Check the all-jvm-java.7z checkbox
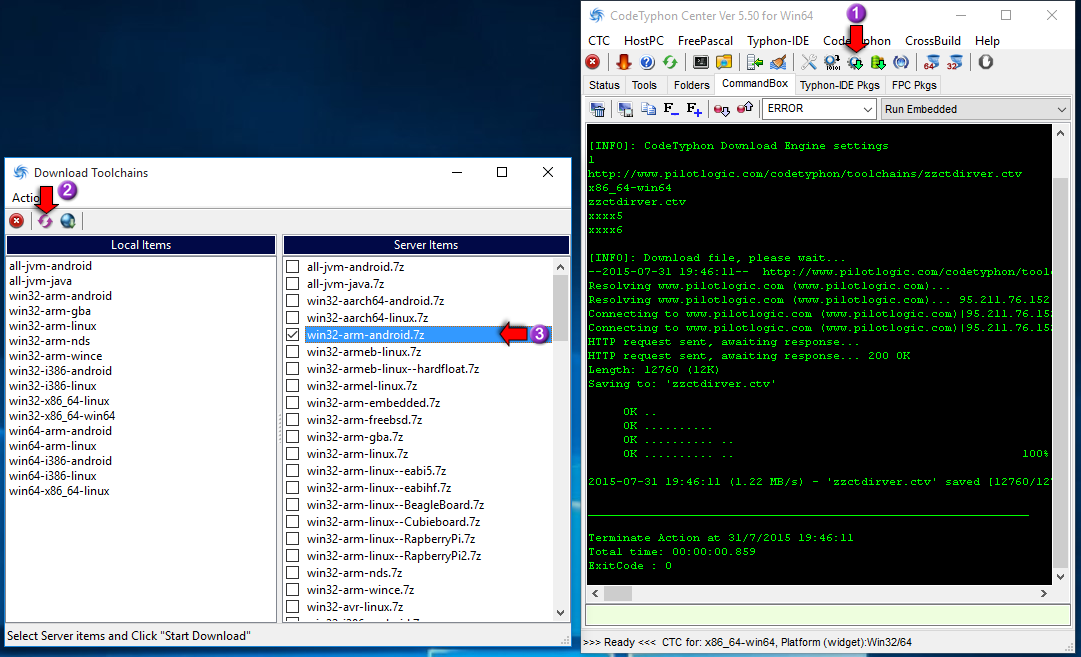 pos(292,283)
